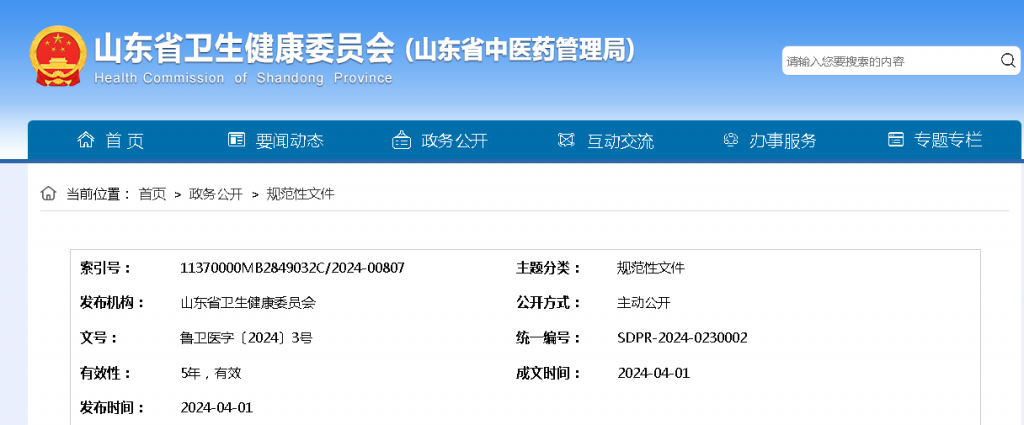The image size is (1024, 425).
Task: Click the icon beside 专题专栏
Action: point(896,140)
